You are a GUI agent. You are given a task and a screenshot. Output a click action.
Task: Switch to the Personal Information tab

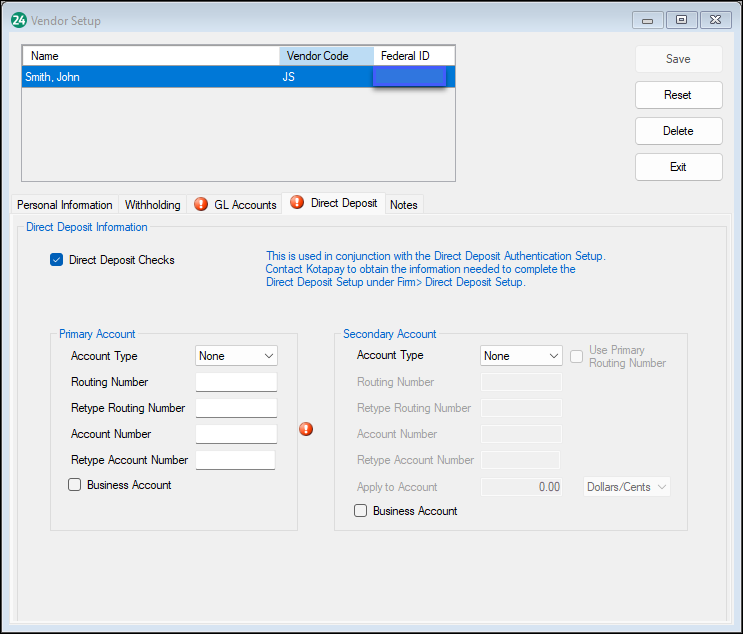(65, 205)
